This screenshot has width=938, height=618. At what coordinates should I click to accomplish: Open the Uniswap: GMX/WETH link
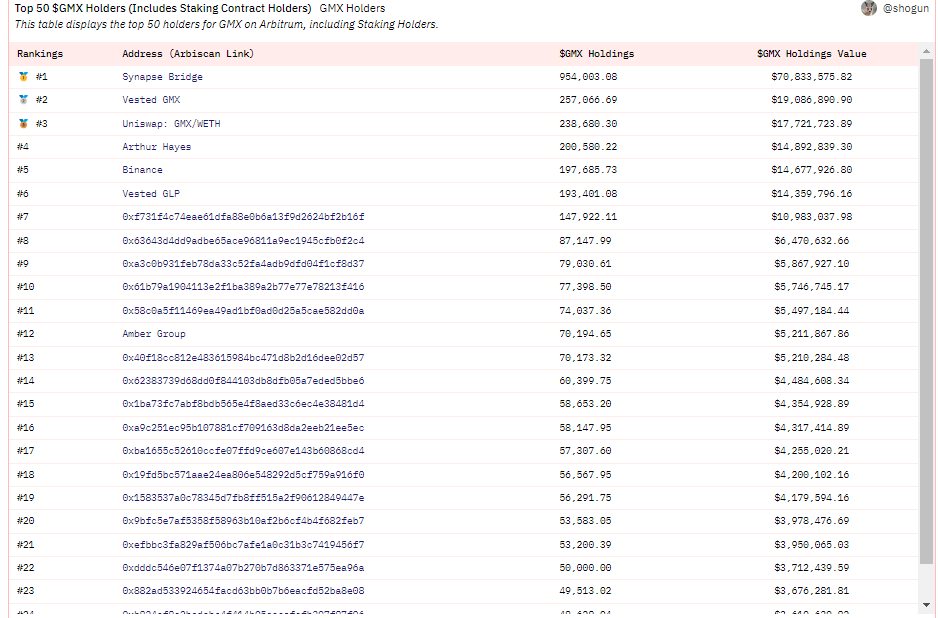coord(171,124)
